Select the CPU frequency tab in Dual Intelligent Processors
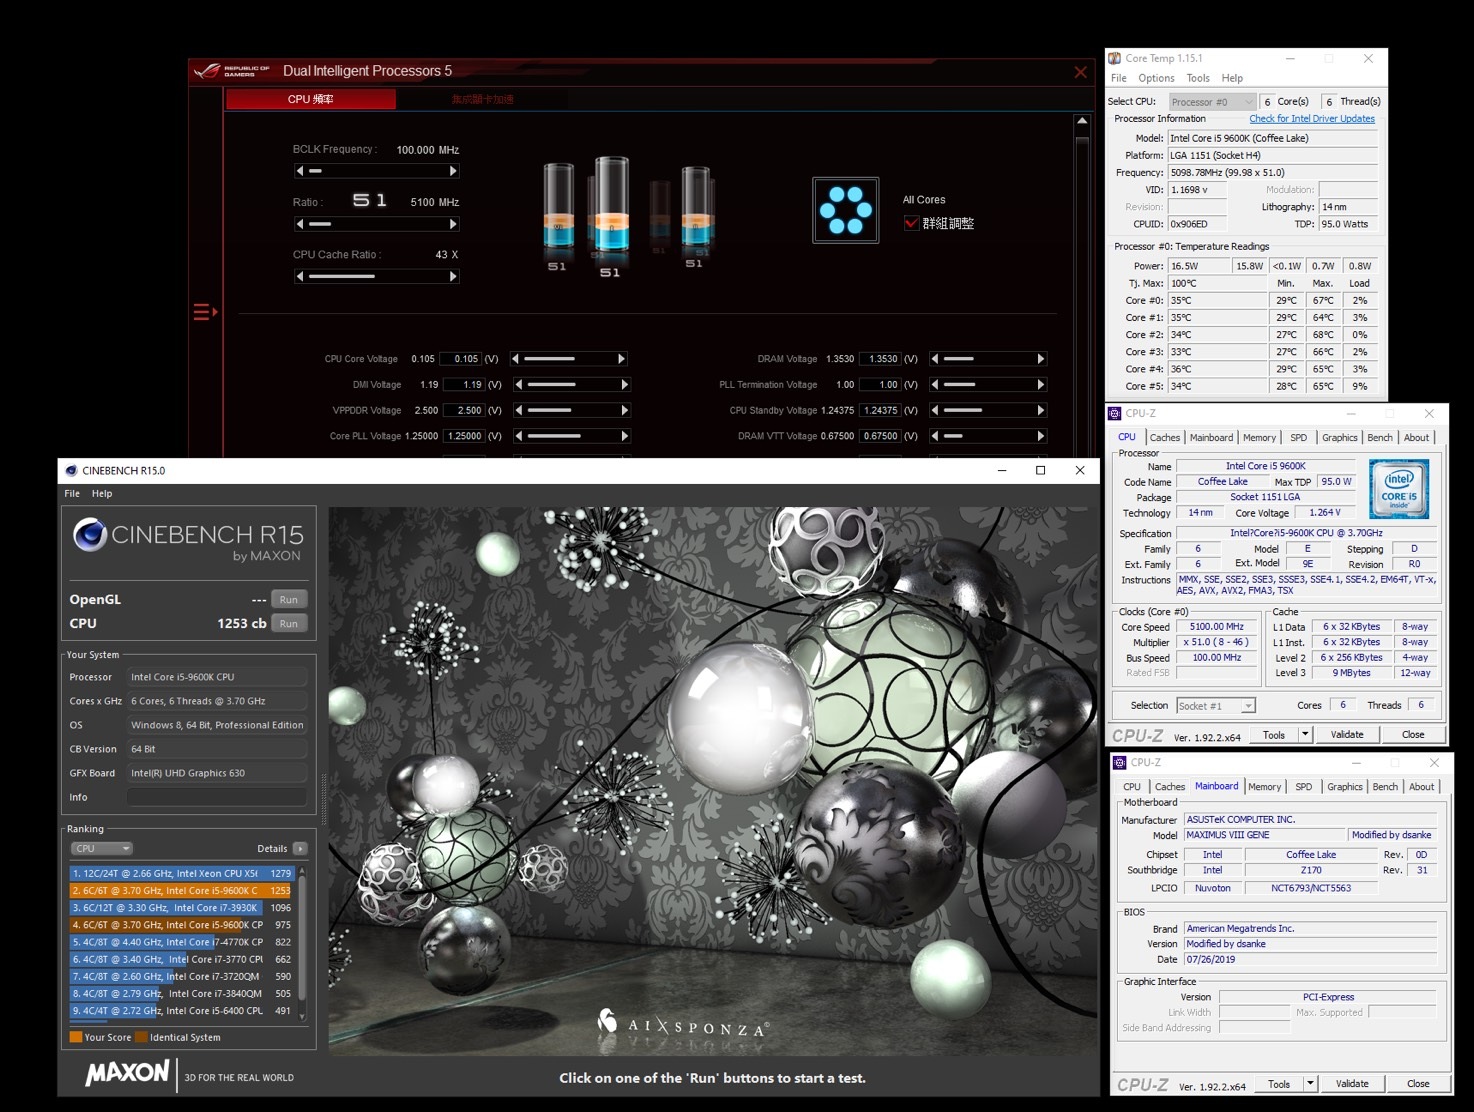This screenshot has width=1474, height=1112. tap(311, 99)
